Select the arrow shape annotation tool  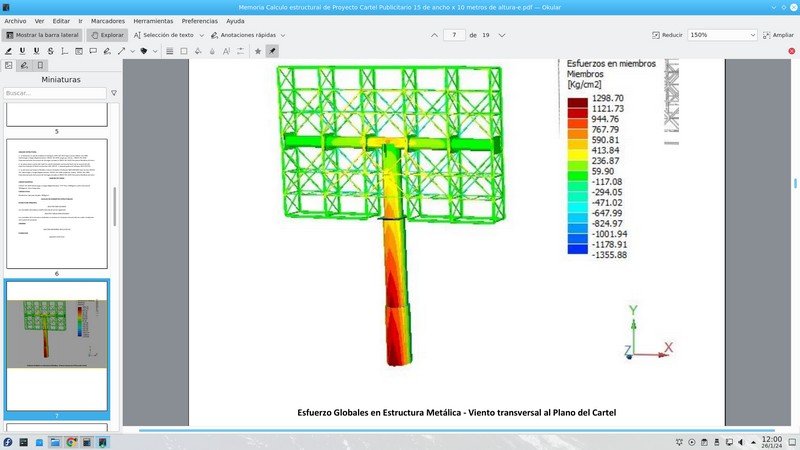click(x=121, y=51)
